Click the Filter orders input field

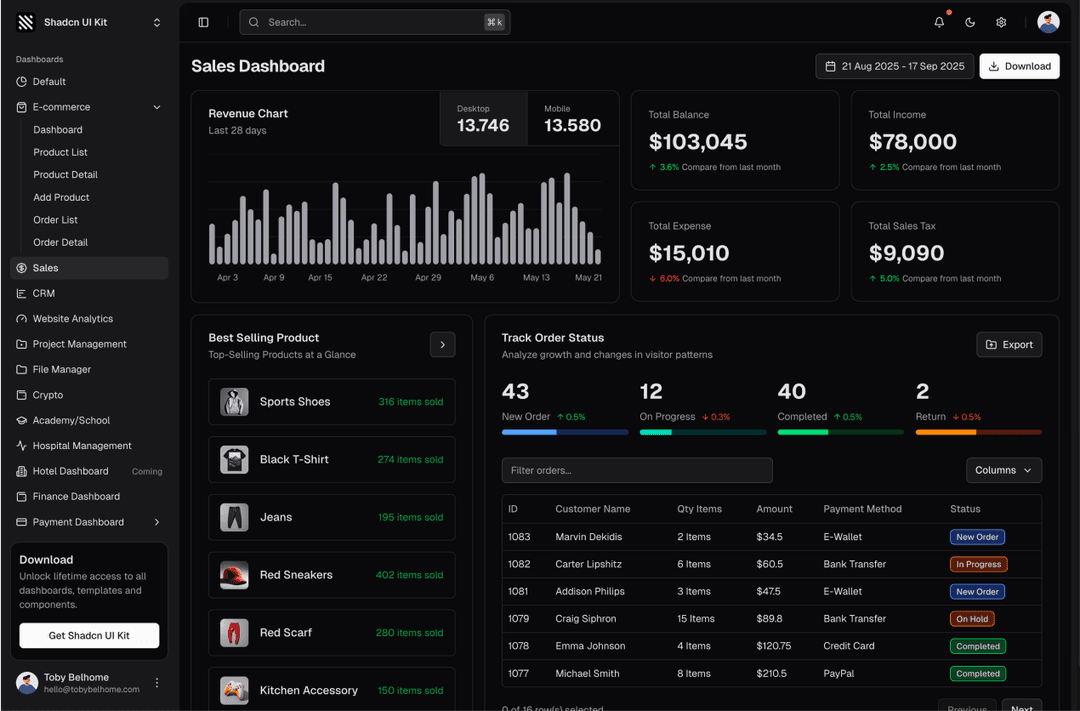637,470
